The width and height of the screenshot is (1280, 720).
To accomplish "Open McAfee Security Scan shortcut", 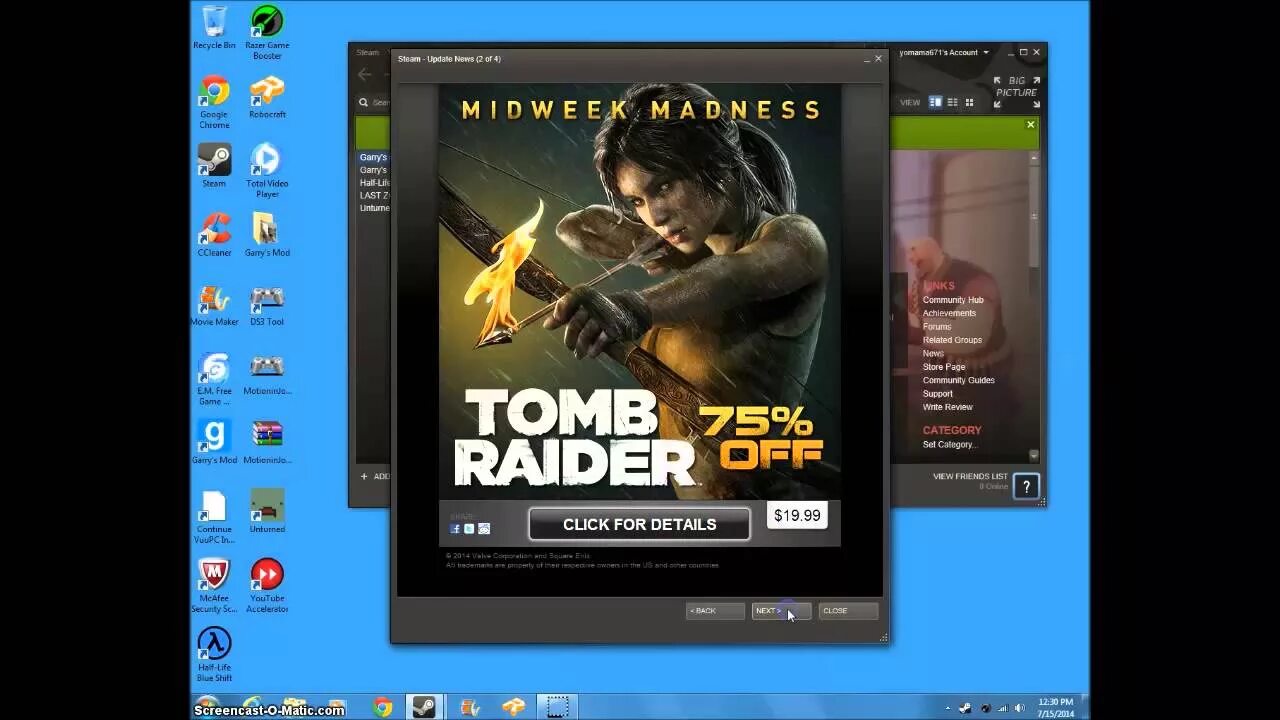I will 214,586.
